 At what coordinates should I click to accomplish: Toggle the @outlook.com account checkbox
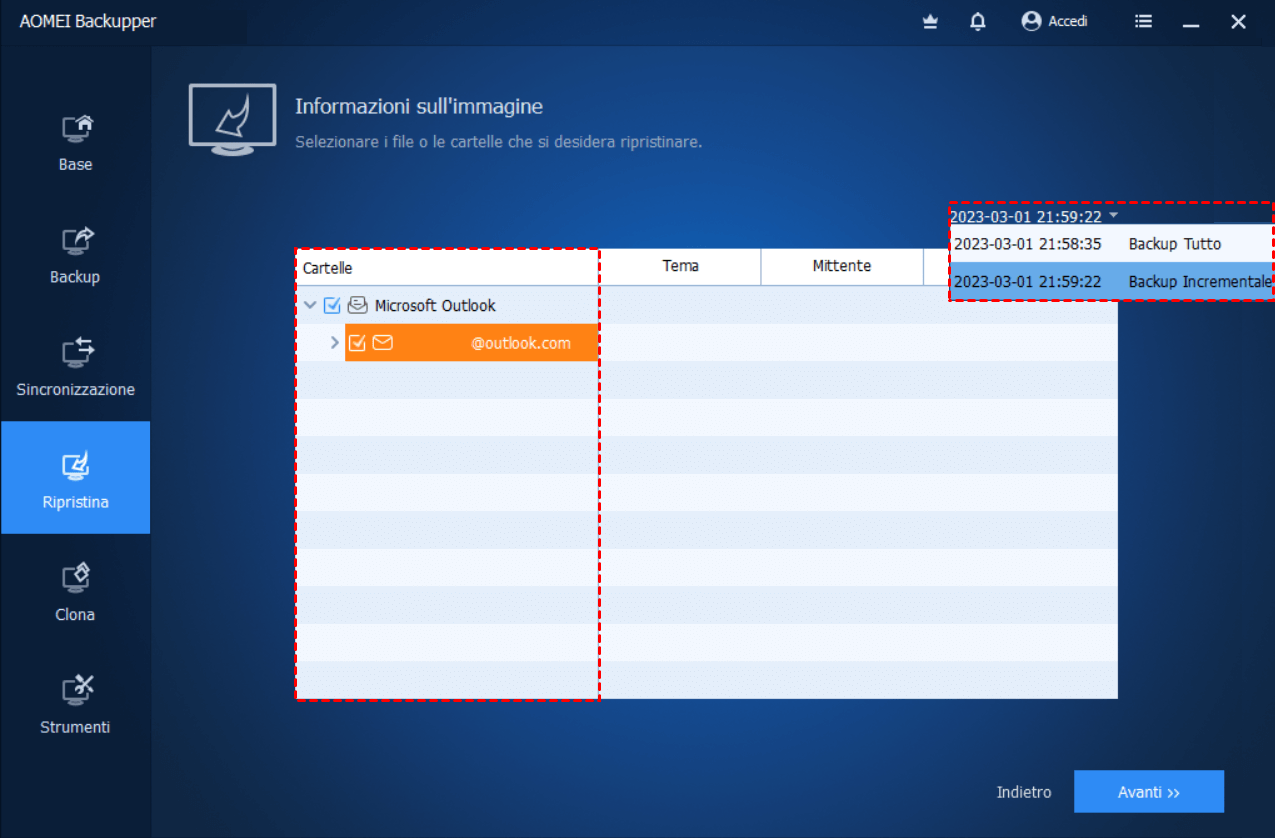pyautogui.click(x=357, y=343)
